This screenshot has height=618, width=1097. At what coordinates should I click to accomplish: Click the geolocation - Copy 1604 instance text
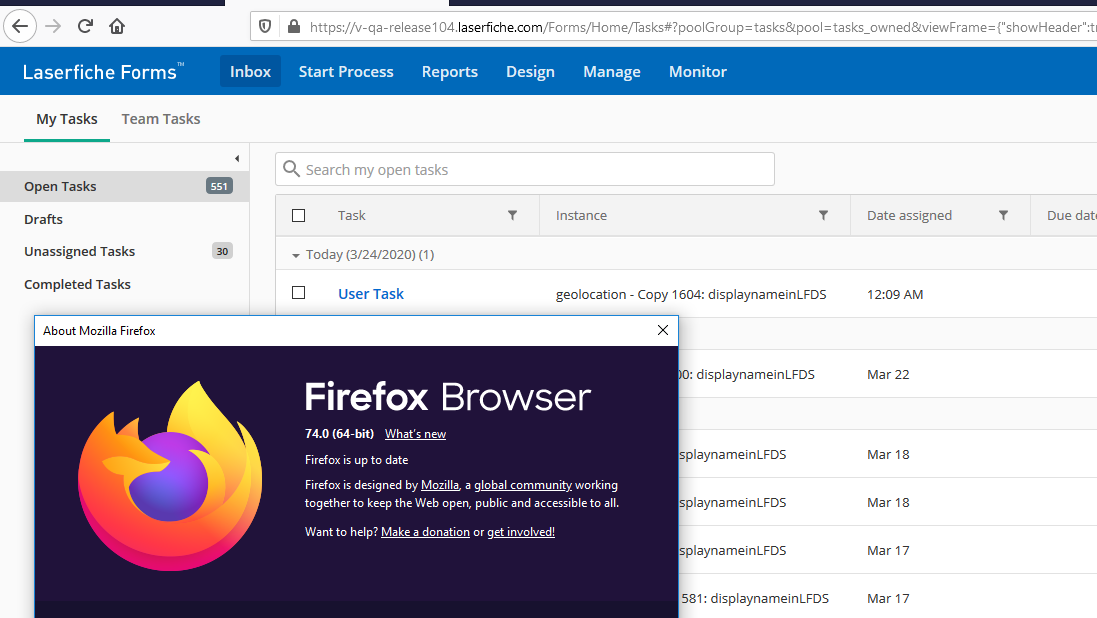tap(691, 295)
